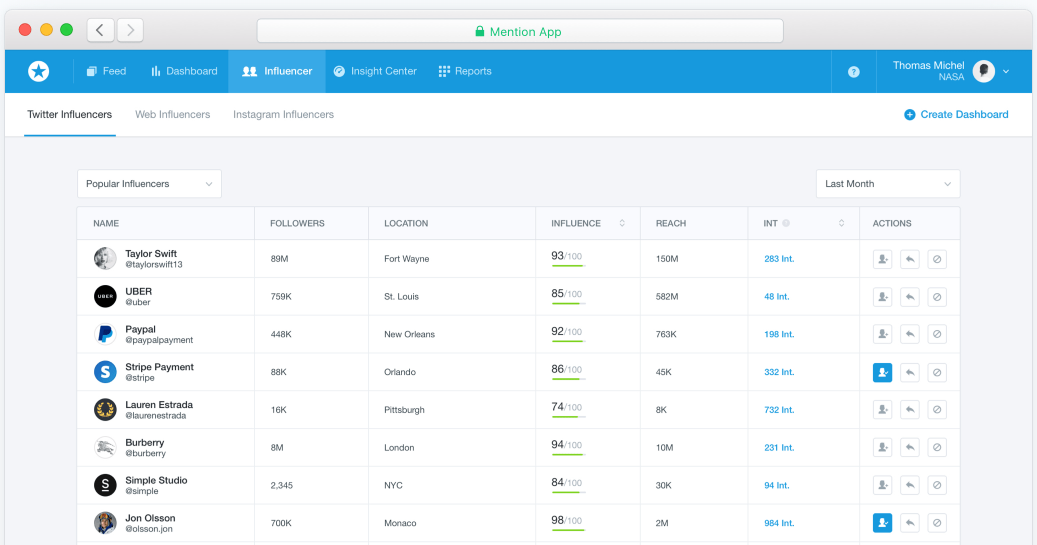
Task: Select the Influencer nav item
Action: 277,71
